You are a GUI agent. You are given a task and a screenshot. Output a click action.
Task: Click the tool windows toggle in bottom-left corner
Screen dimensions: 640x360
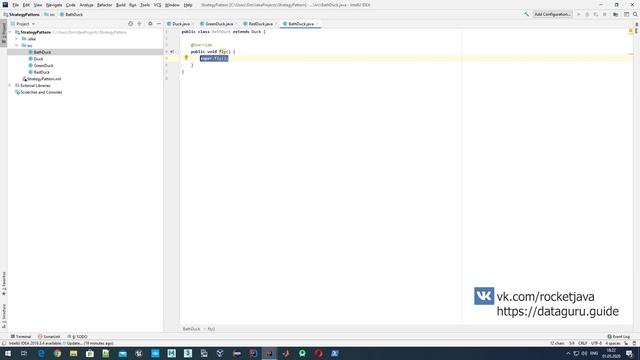[4, 343]
